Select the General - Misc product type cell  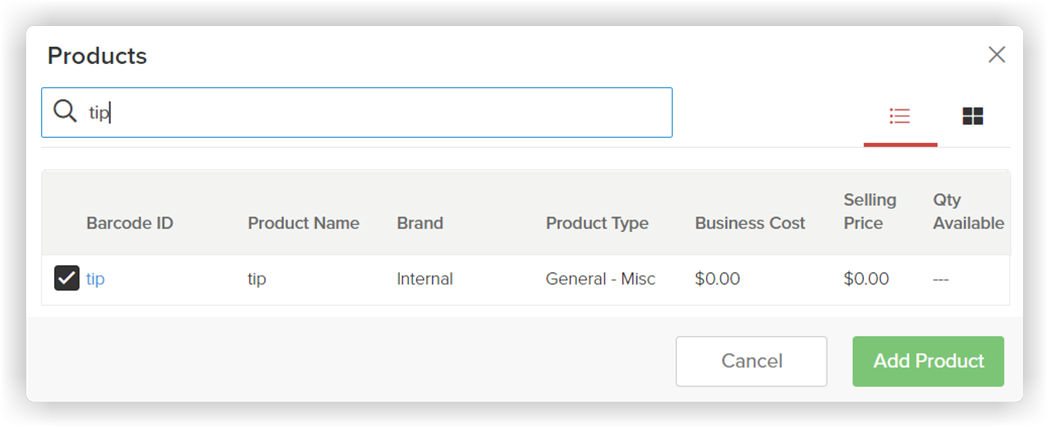601,278
